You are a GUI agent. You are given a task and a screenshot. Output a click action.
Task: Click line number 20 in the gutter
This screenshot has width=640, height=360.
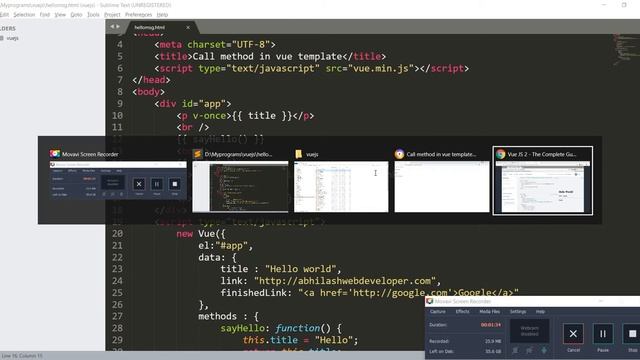(x=118, y=233)
